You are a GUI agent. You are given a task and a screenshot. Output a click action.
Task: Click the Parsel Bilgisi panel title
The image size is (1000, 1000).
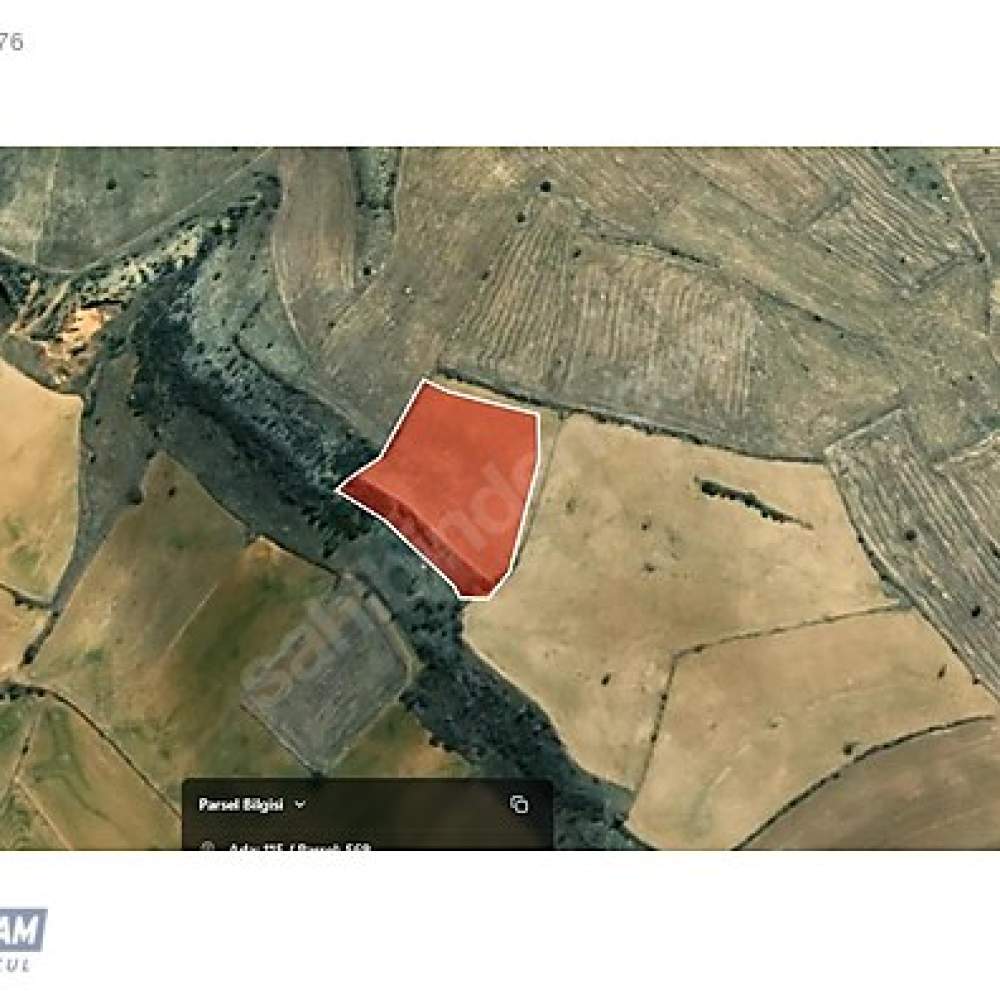click(240, 805)
